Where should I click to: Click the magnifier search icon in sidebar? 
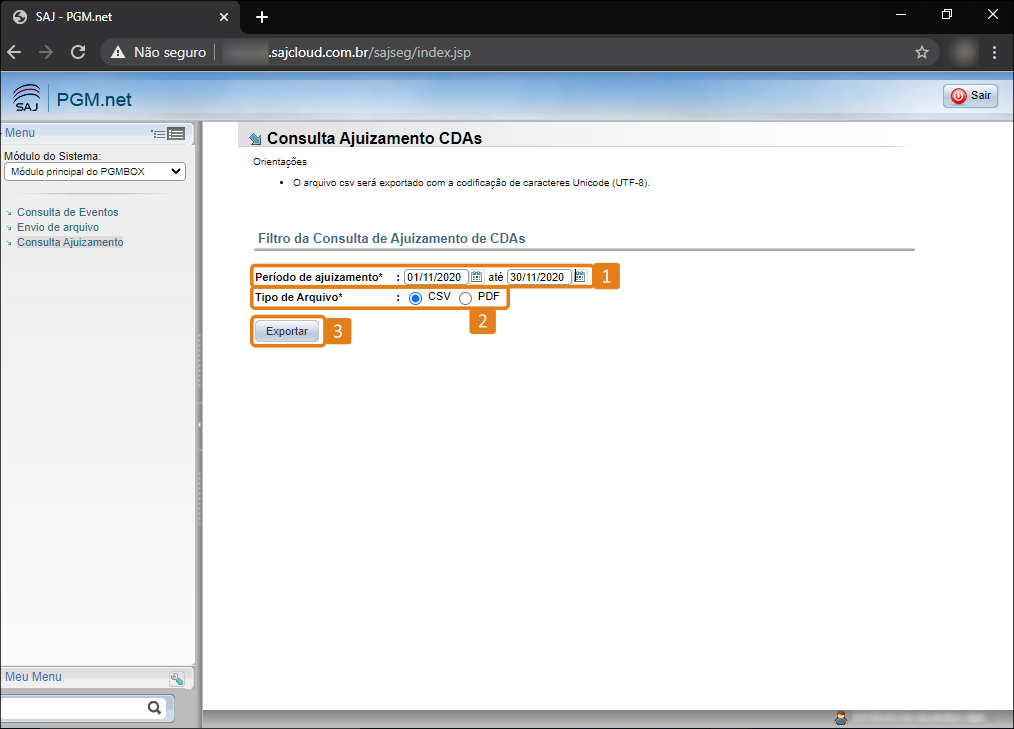click(154, 708)
